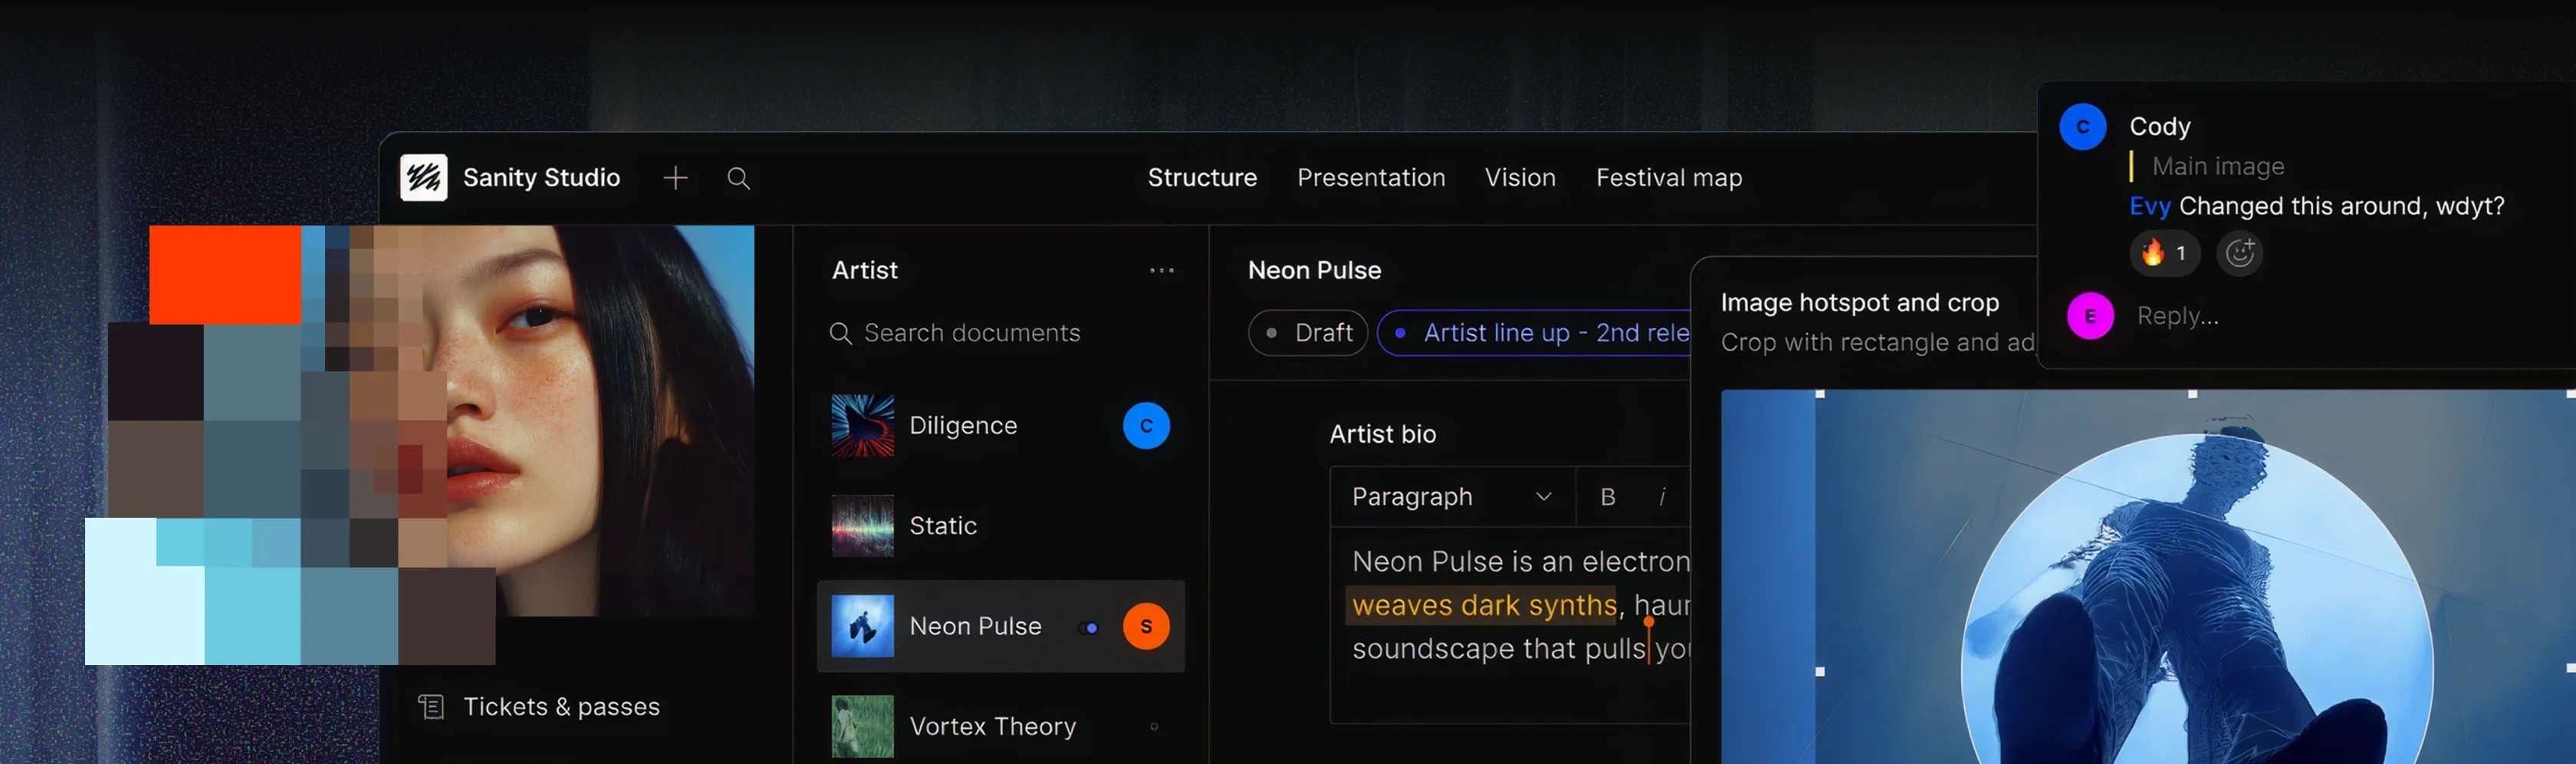Viewport: 2576px width, 764px height.
Task: Click the Diligence thumbnail image
Action: [863, 426]
